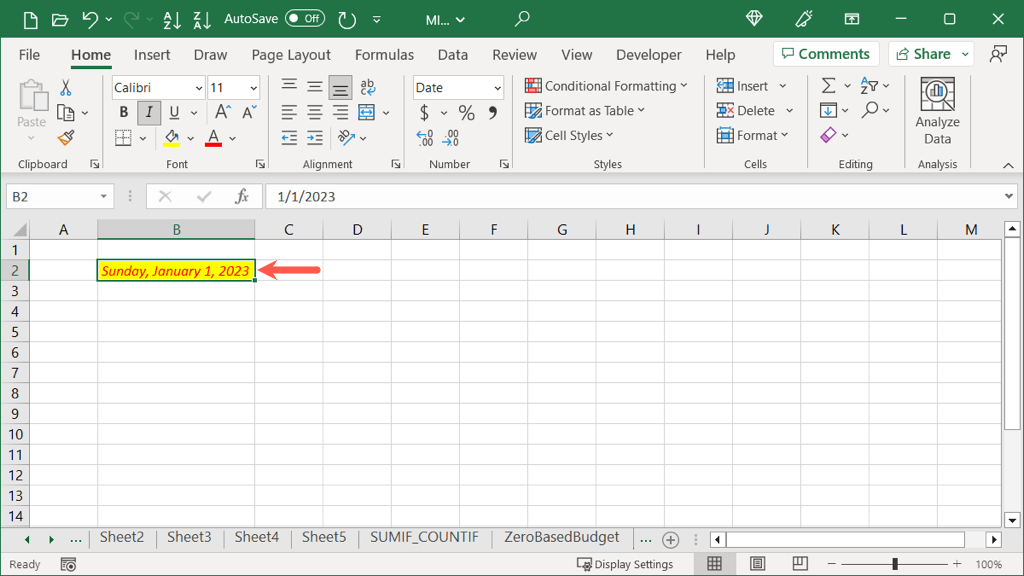The height and width of the screenshot is (576, 1024).
Task: Open file folder icon in title bar
Action: (x=59, y=20)
